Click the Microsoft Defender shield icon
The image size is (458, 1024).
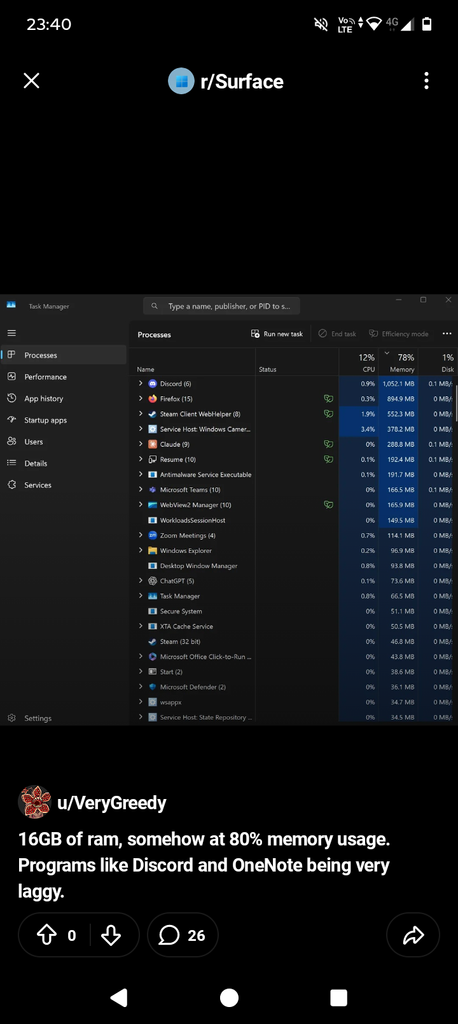(x=153, y=686)
